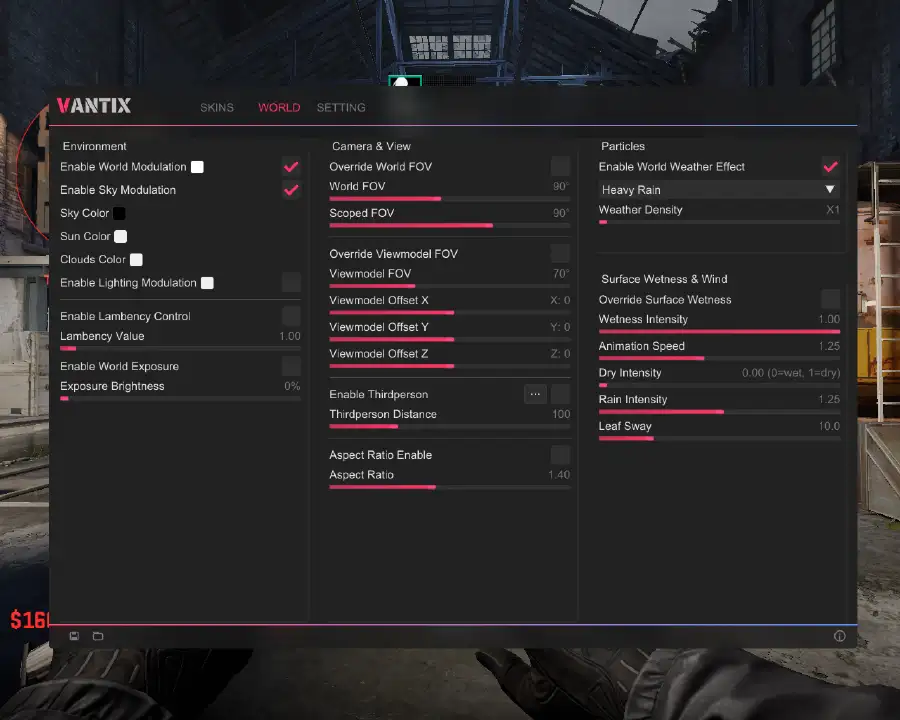Click the Particles section heading
900x720 pixels.
pos(623,146)
